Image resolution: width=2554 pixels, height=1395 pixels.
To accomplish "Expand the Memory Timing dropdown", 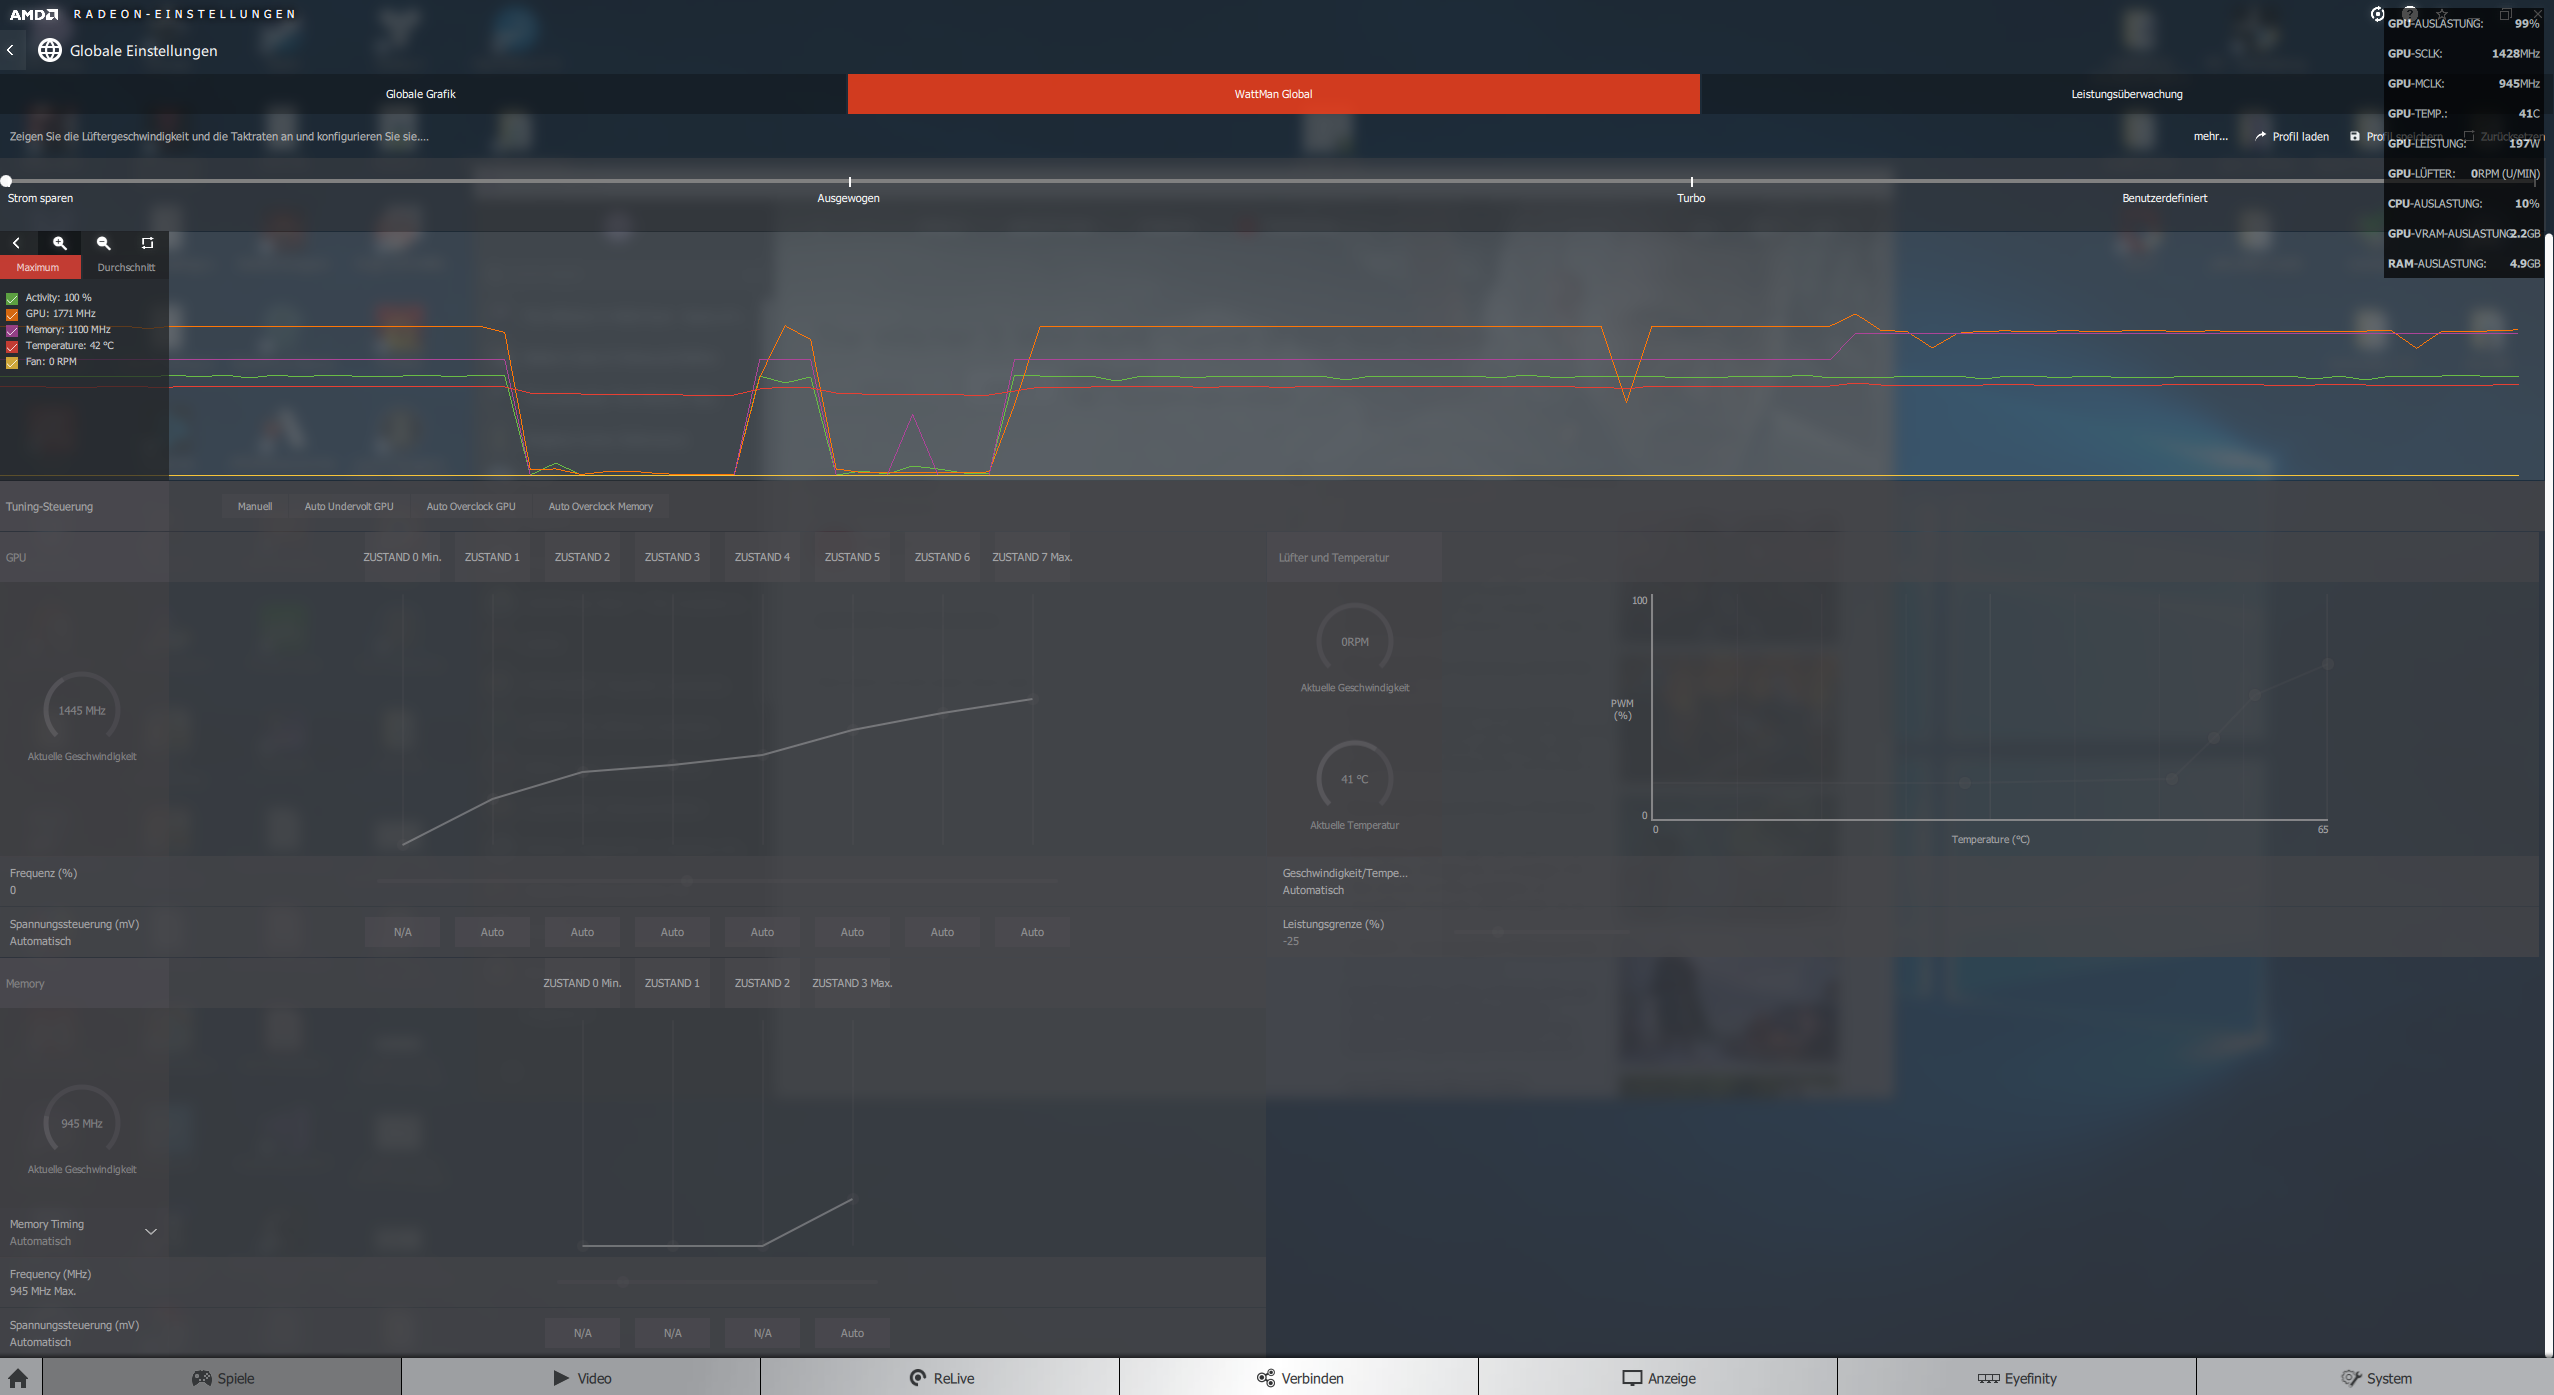I will (x=151, y=1232).
